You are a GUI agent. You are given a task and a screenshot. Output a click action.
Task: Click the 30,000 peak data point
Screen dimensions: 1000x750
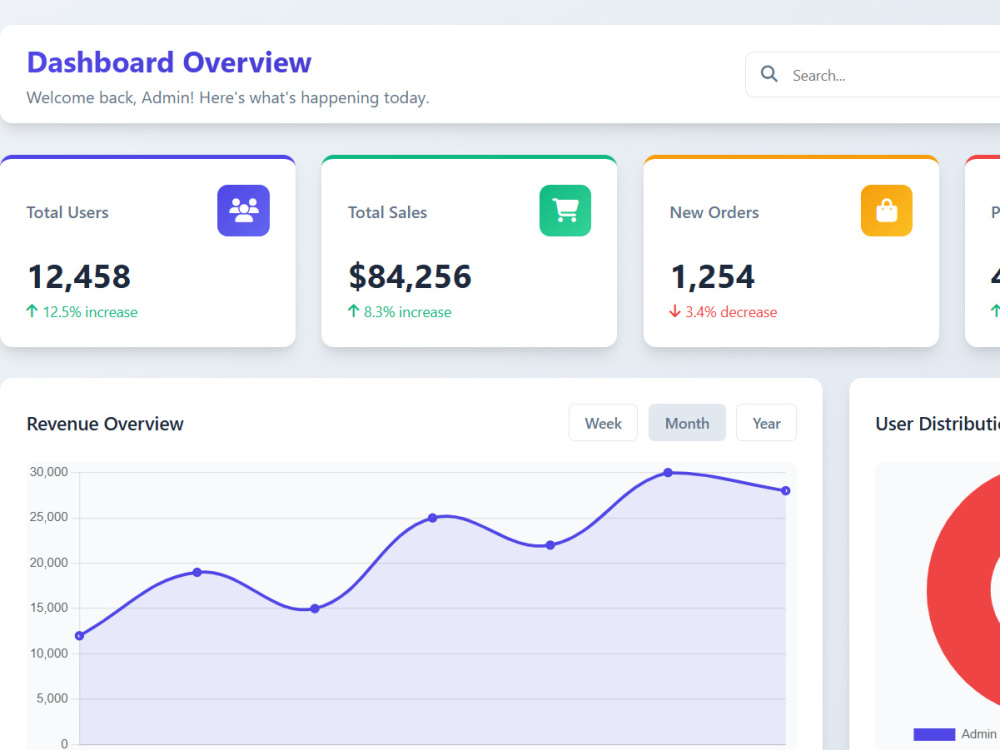point(668,473)
